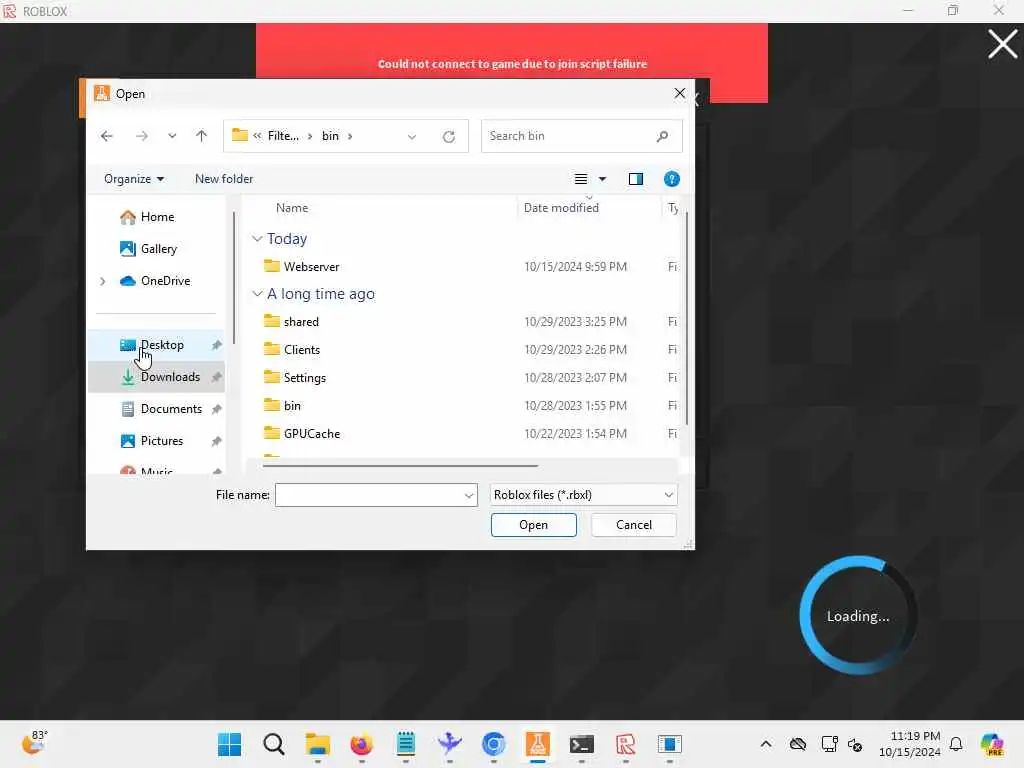Change view layout icon
Screen dimensions: 1024x768
(581, 179)
